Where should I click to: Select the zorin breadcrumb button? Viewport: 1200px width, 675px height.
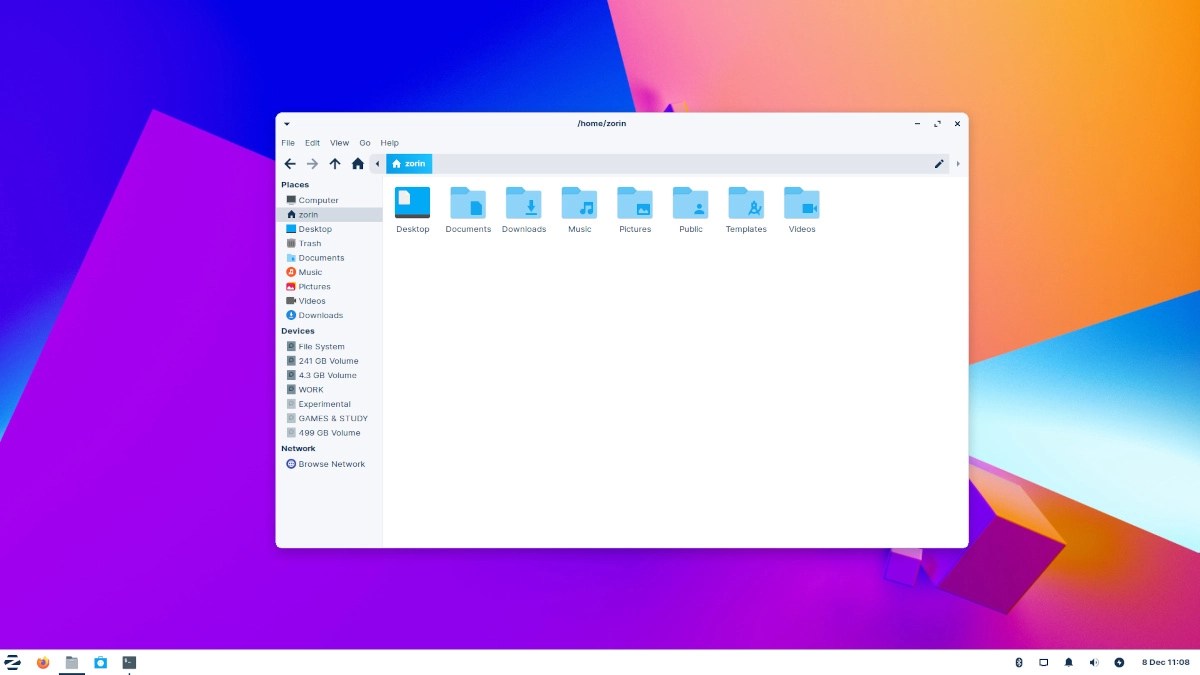[409, 163]
